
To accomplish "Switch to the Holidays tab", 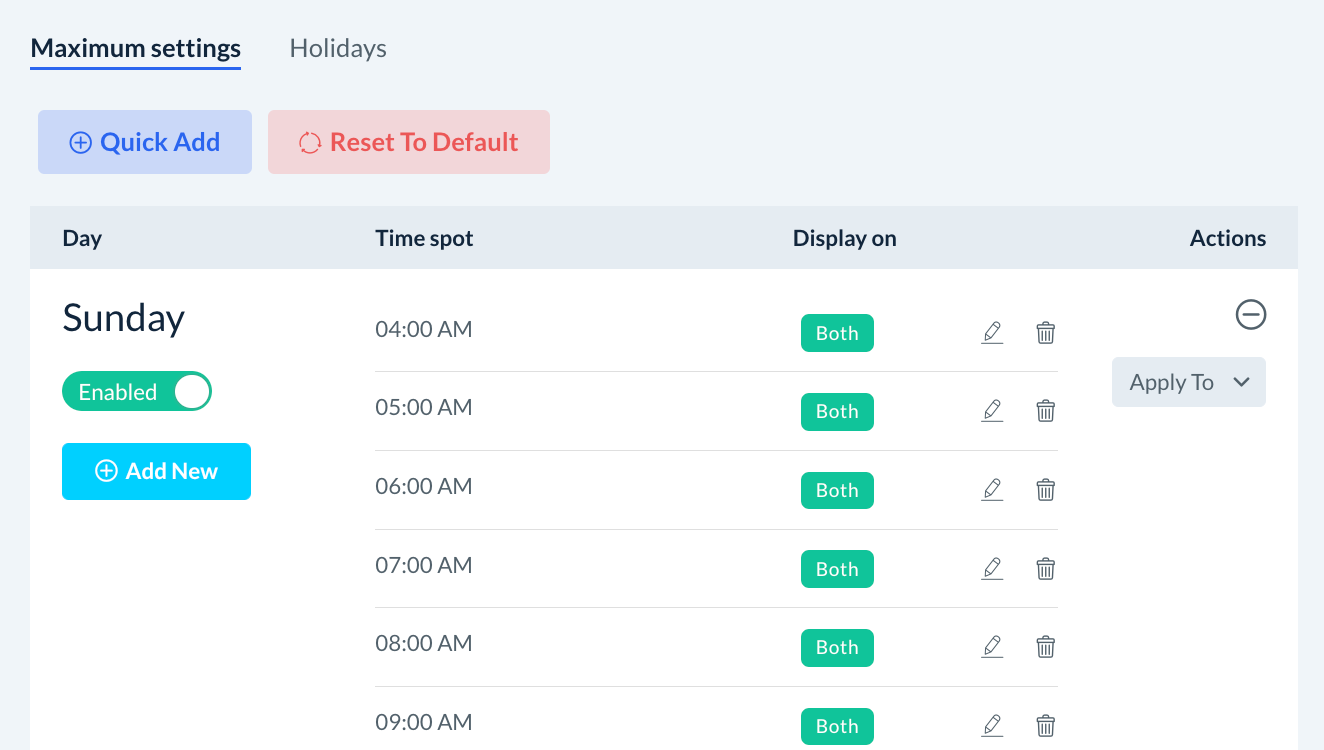I will (338, 48).
